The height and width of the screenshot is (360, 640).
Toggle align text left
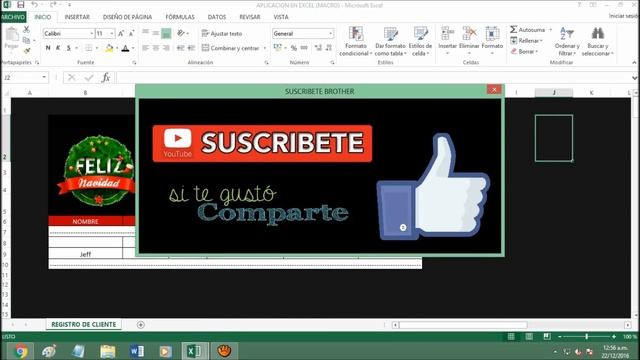145,48
